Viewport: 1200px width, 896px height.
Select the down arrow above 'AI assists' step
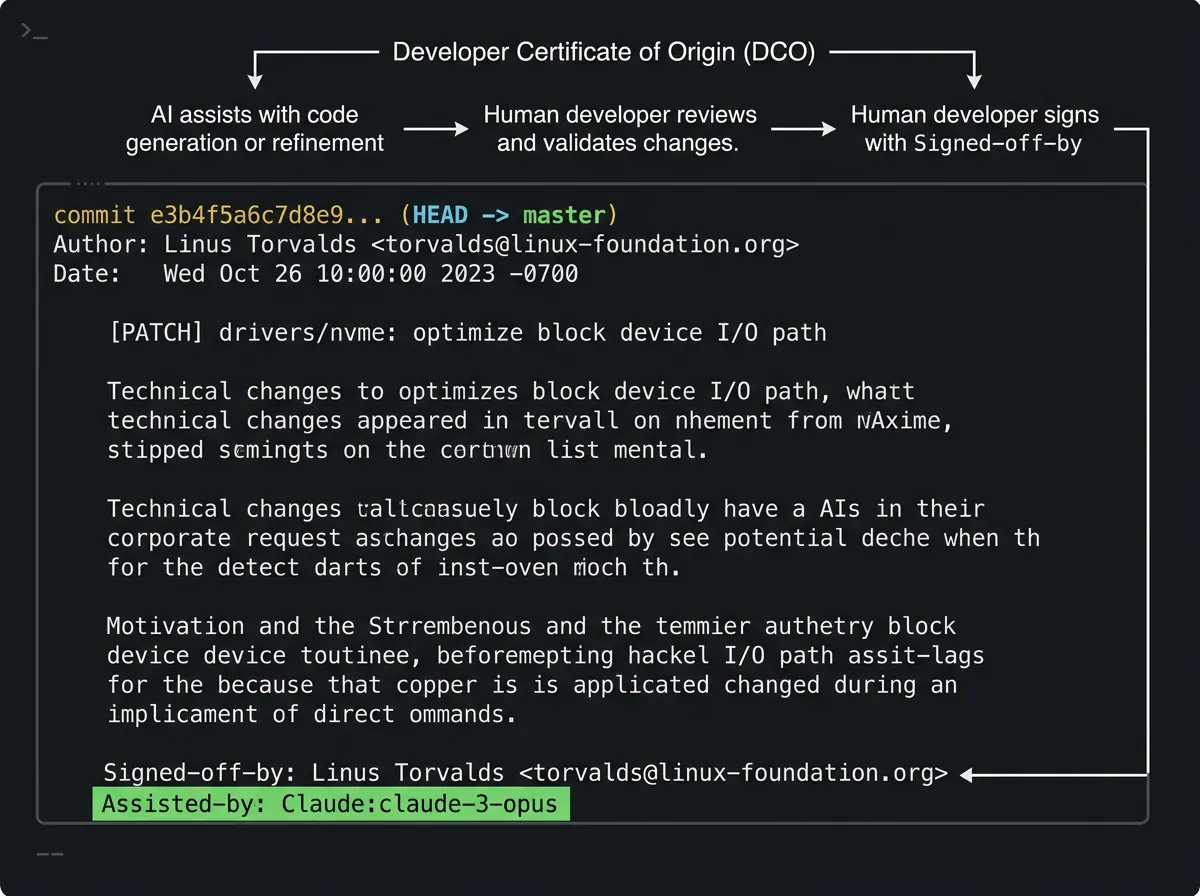tap(256, 75)
